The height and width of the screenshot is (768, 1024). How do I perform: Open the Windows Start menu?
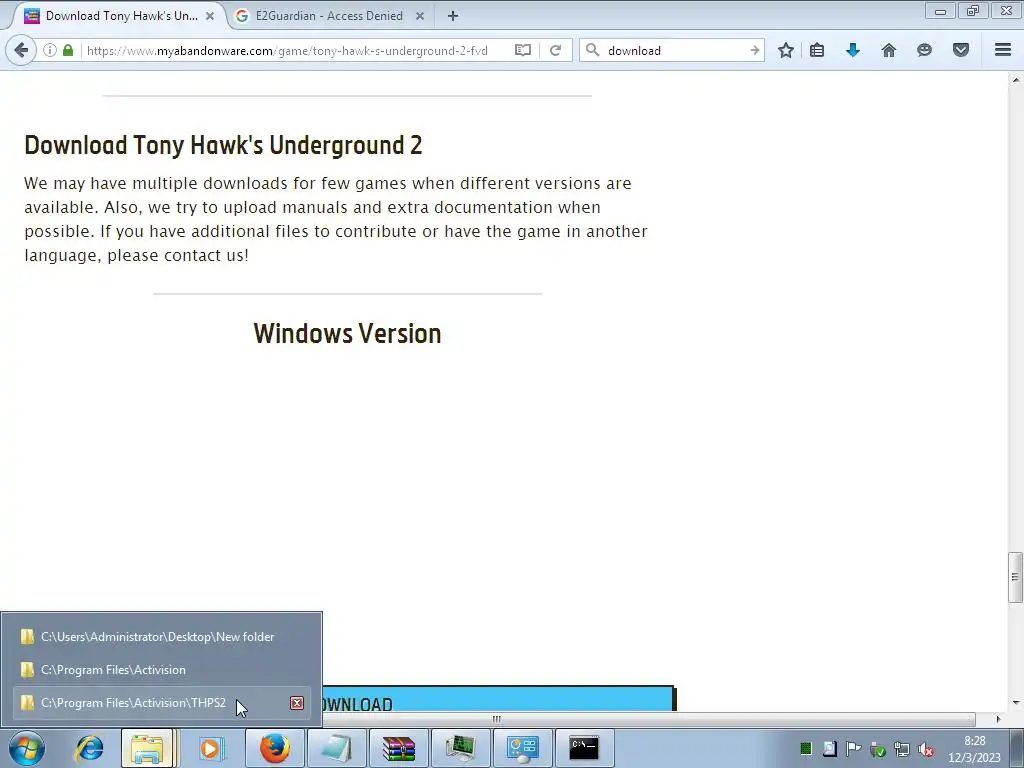tap(27, 748)
